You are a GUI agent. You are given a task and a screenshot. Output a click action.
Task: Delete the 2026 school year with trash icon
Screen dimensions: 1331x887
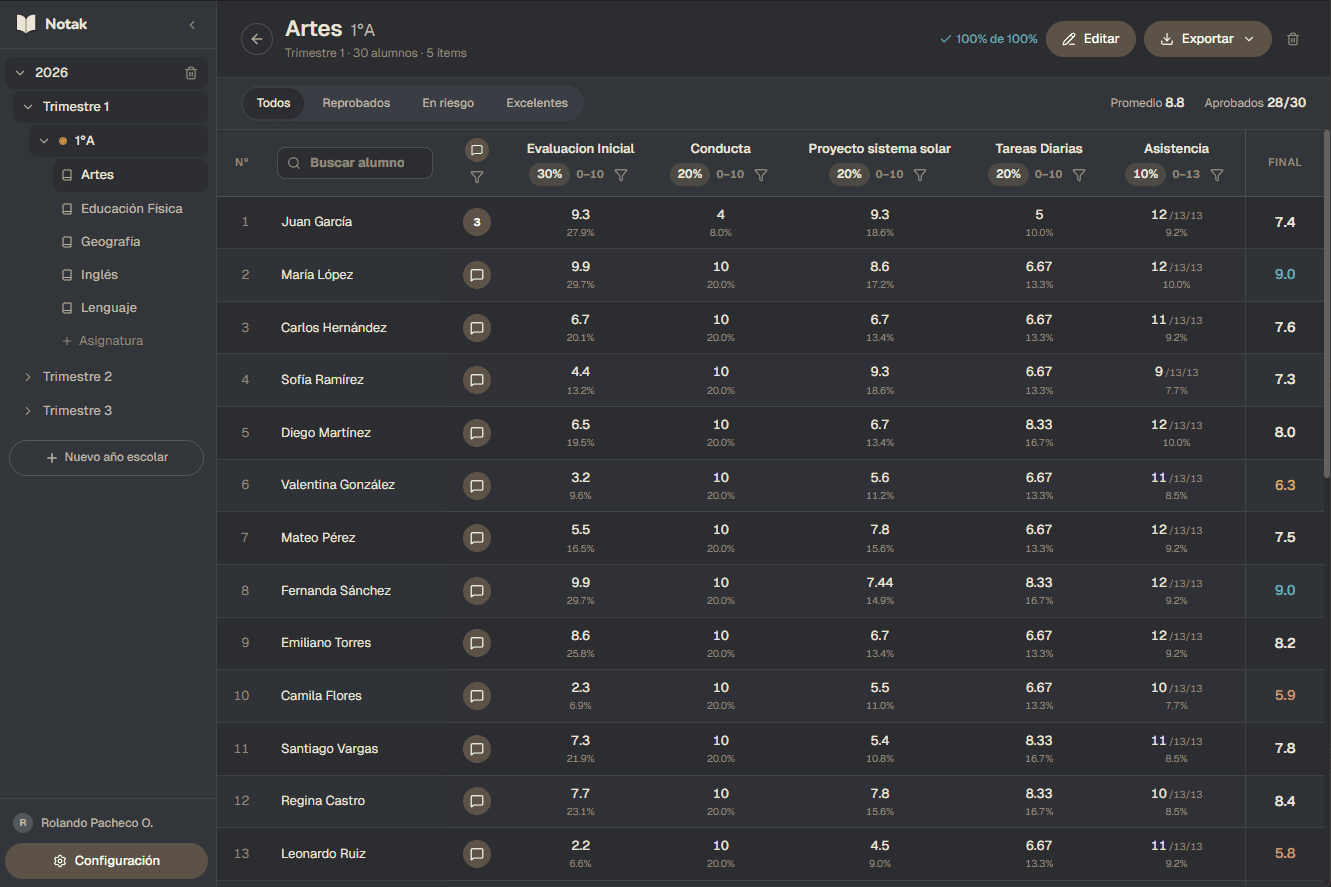pyautogui.click(x=191, y=73)
